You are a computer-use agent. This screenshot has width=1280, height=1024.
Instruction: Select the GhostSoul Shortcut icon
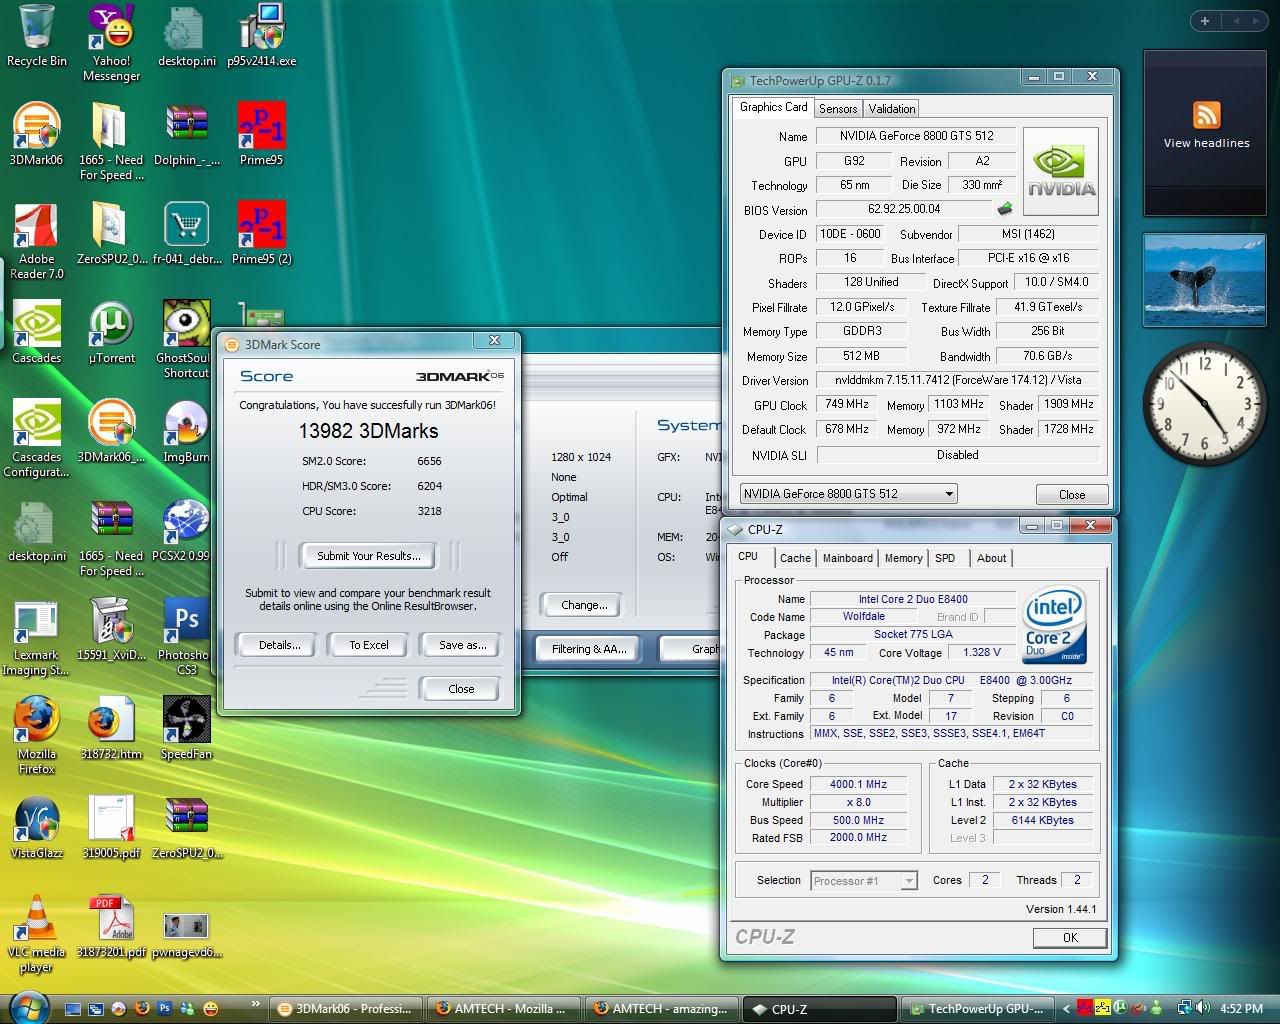(187, 339)
